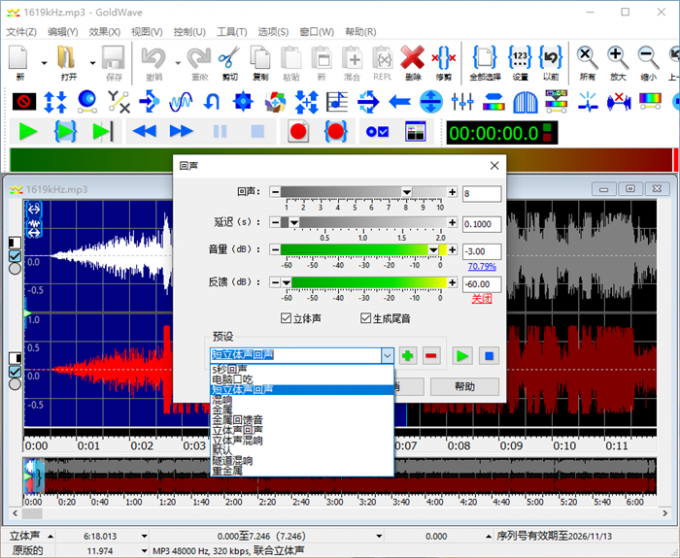Viewport: 680px width, 558px height.
Task: Click the blue rewind button
Action: [x=144, y=131]
